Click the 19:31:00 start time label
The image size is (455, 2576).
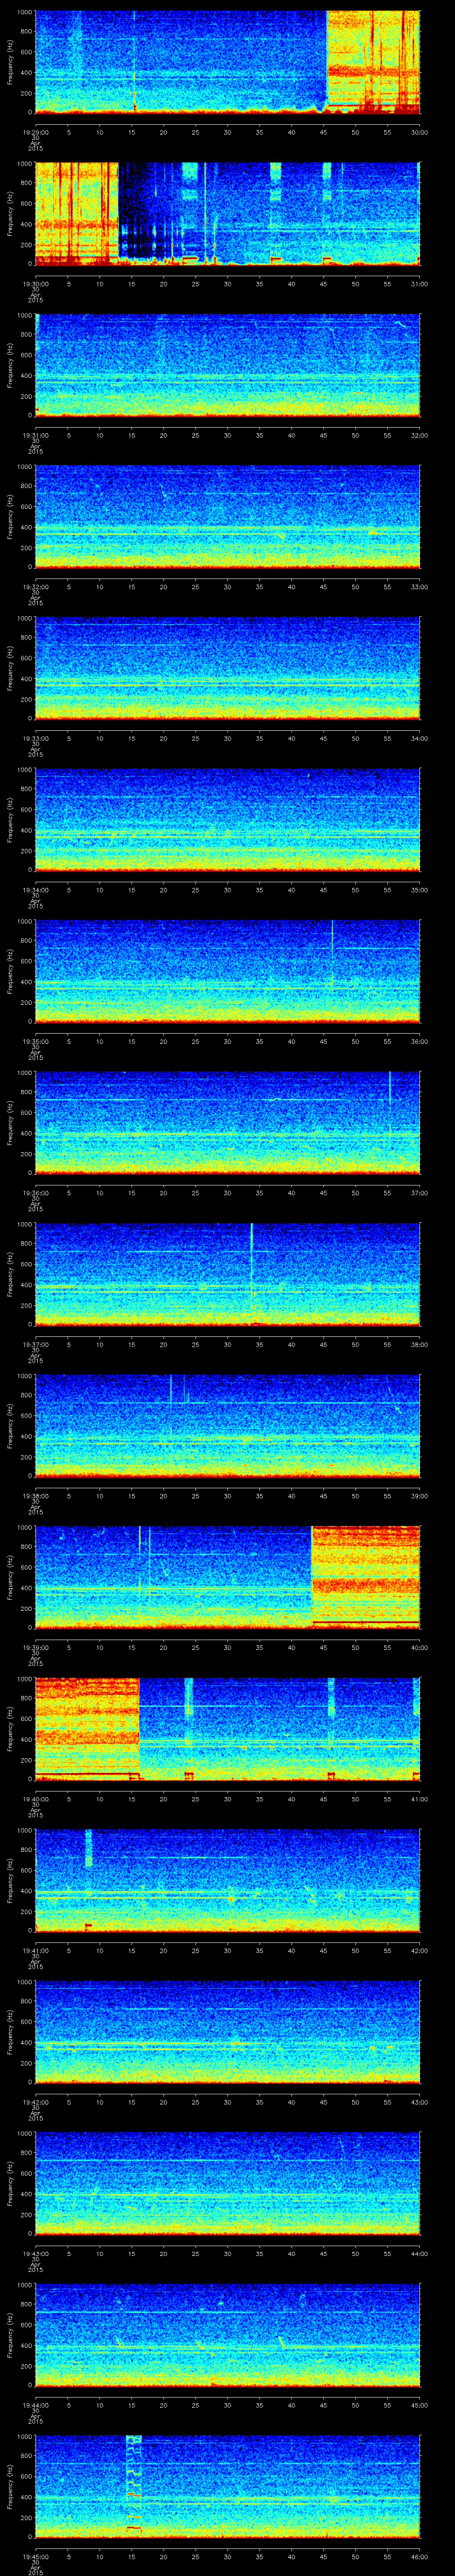35,435
